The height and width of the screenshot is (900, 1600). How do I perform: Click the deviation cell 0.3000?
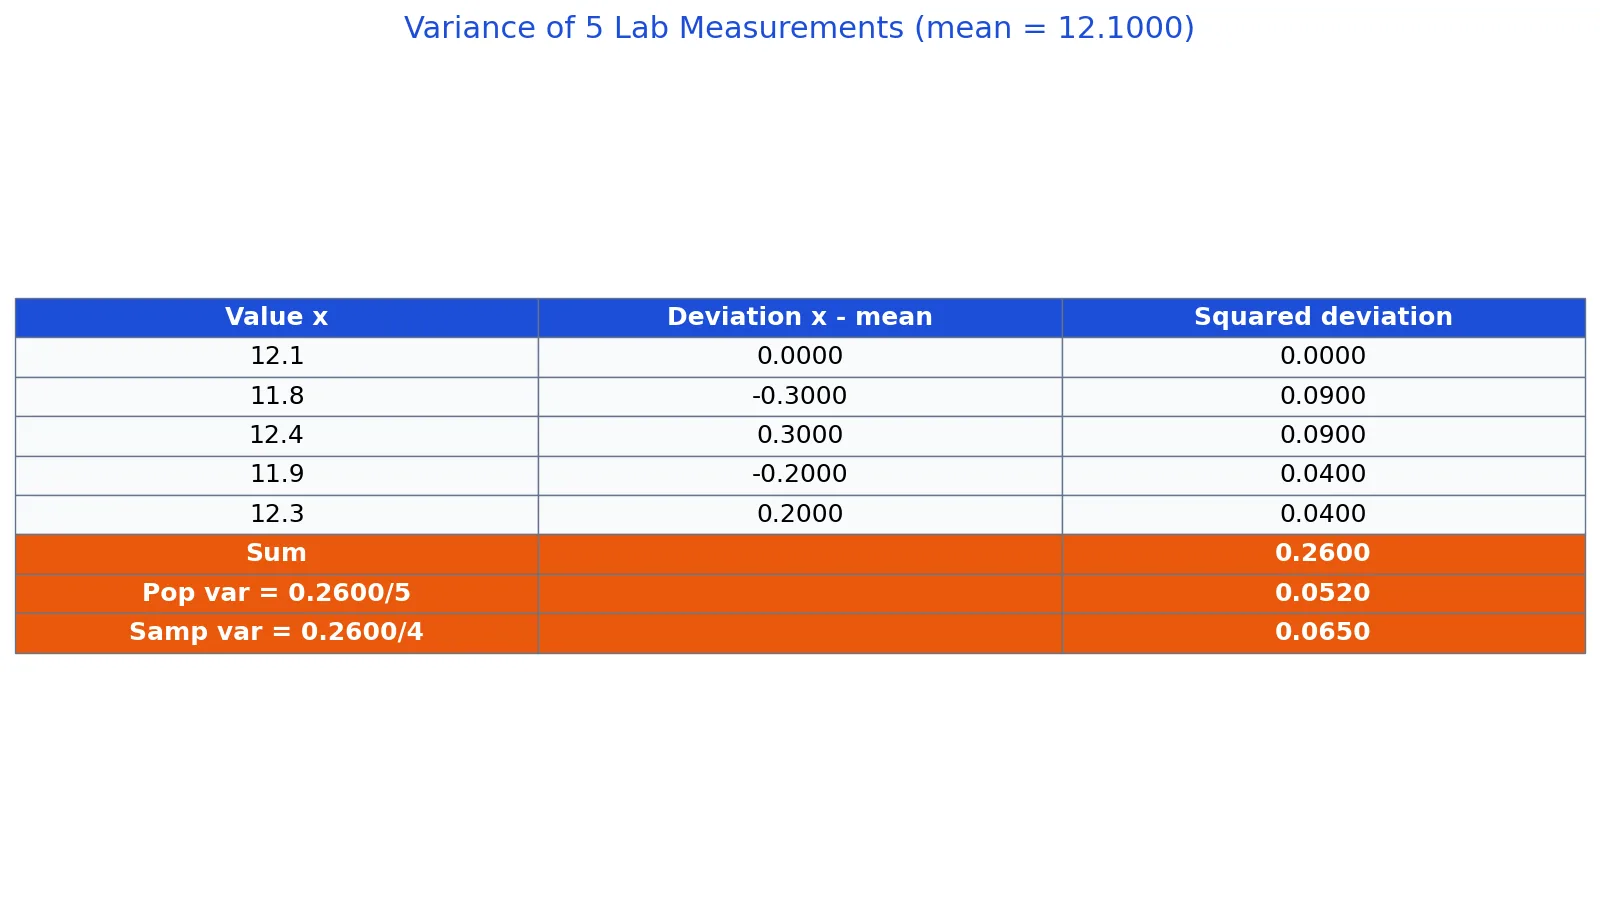pyautogui.click(x=800, y=436)
